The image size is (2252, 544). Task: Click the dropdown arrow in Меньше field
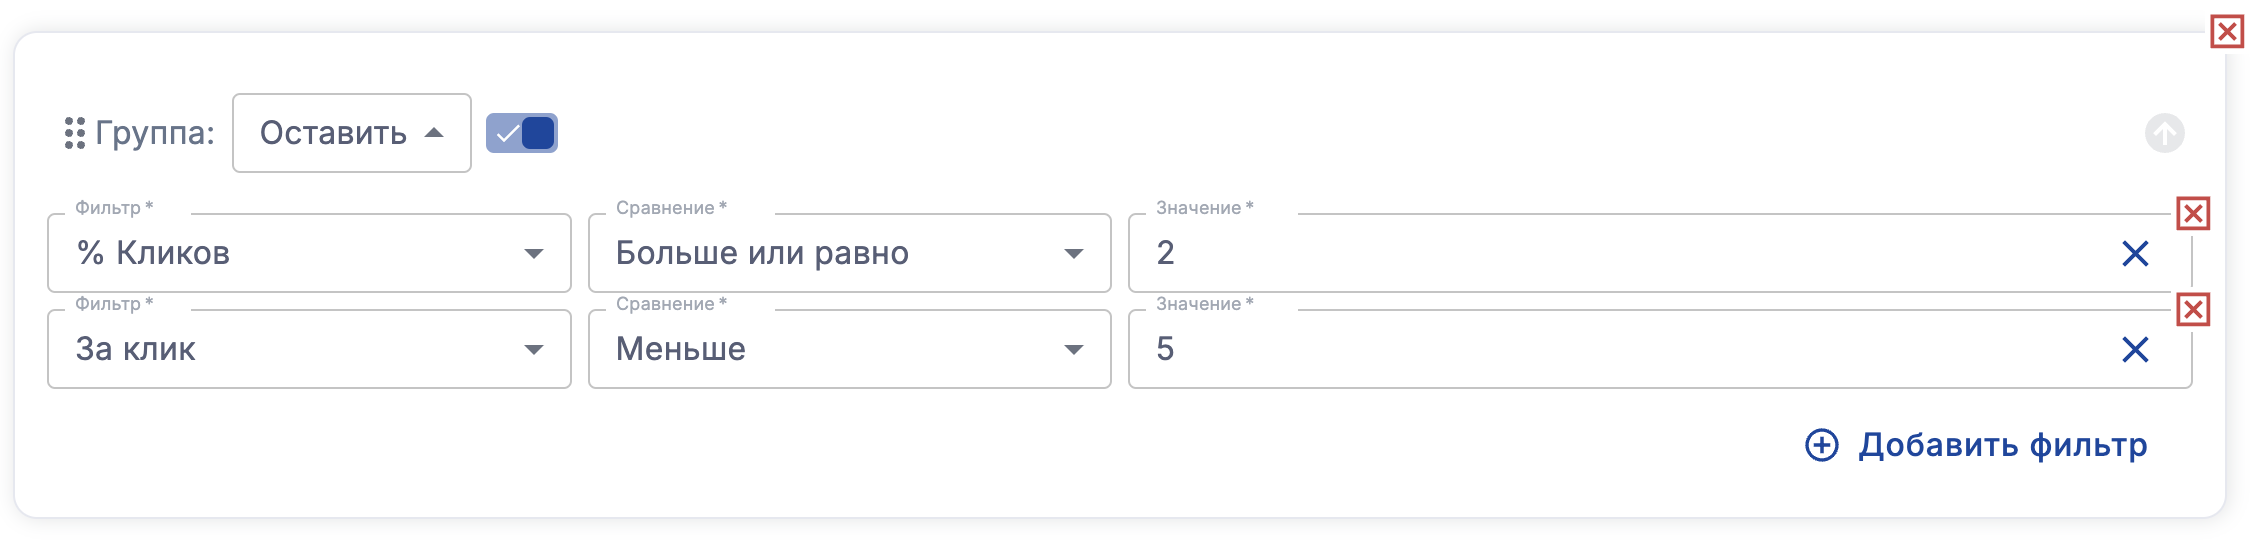pos(1074,350)
